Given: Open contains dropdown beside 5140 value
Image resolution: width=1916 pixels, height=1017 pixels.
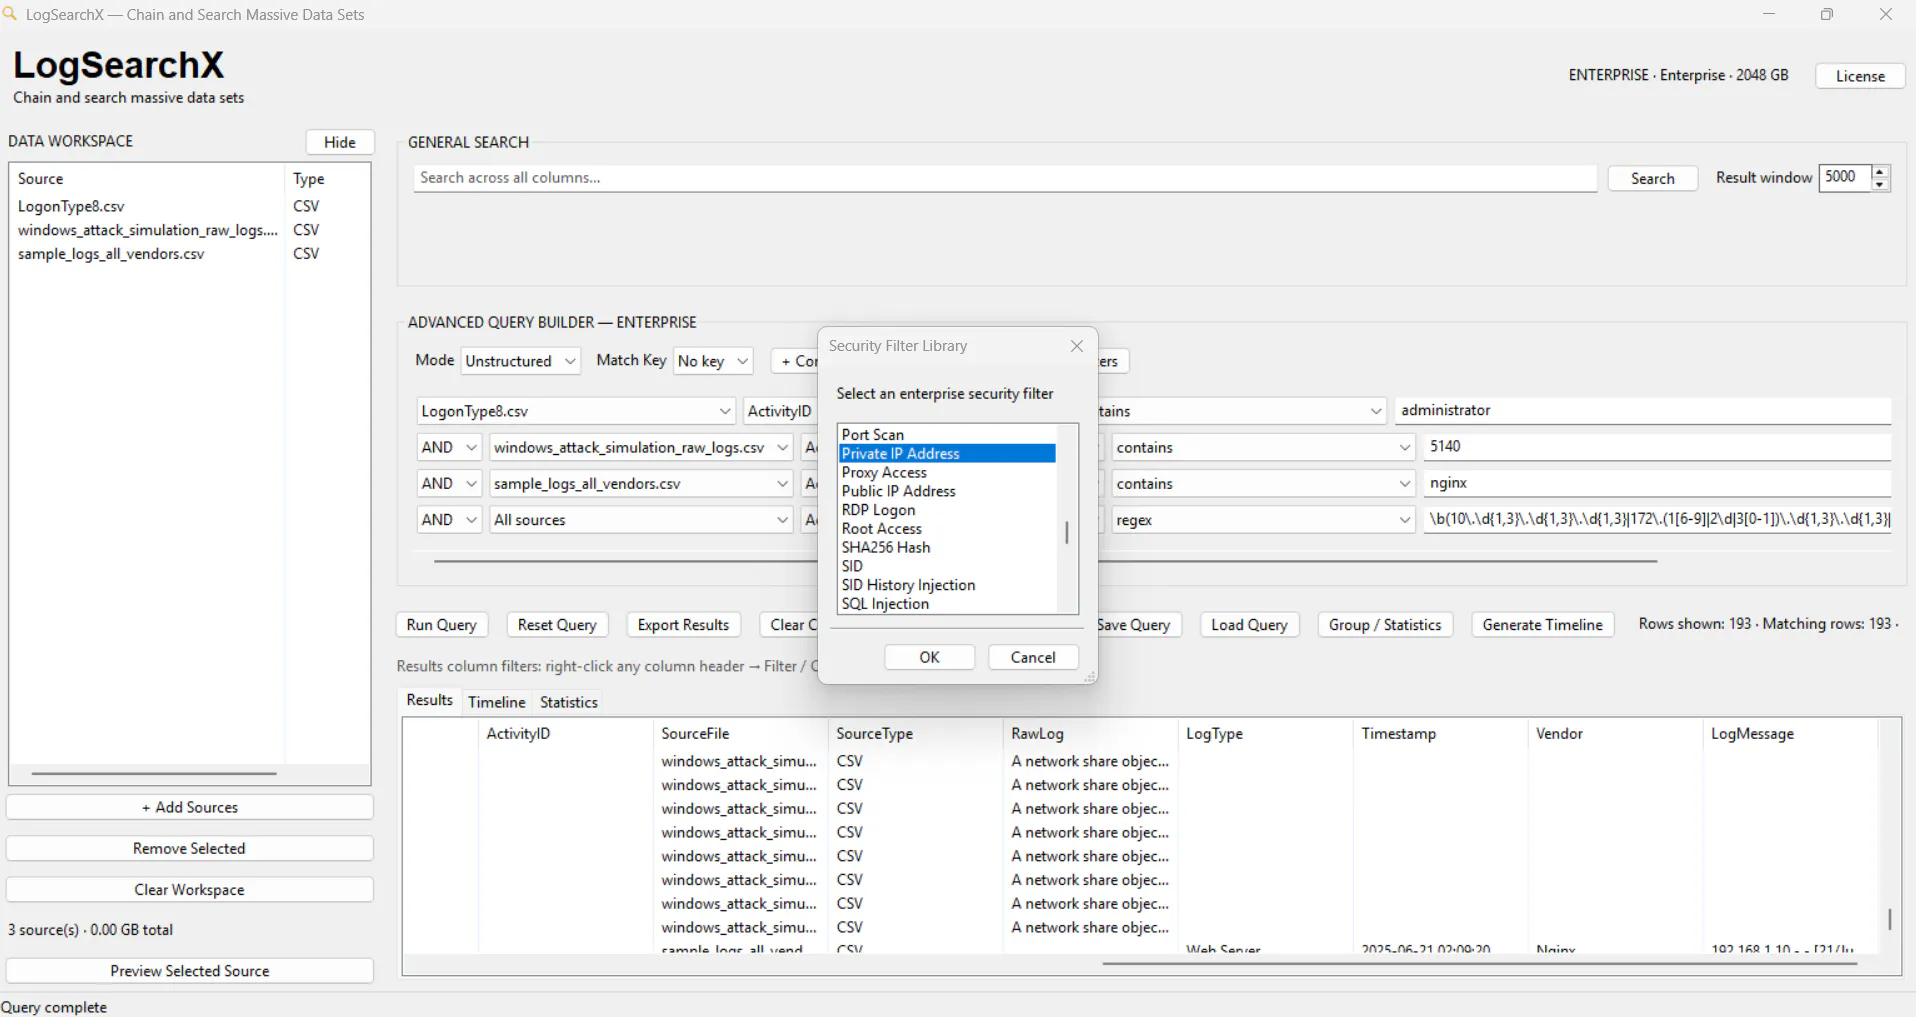Looking at the screenshot, I should (x=1263, y=448).
